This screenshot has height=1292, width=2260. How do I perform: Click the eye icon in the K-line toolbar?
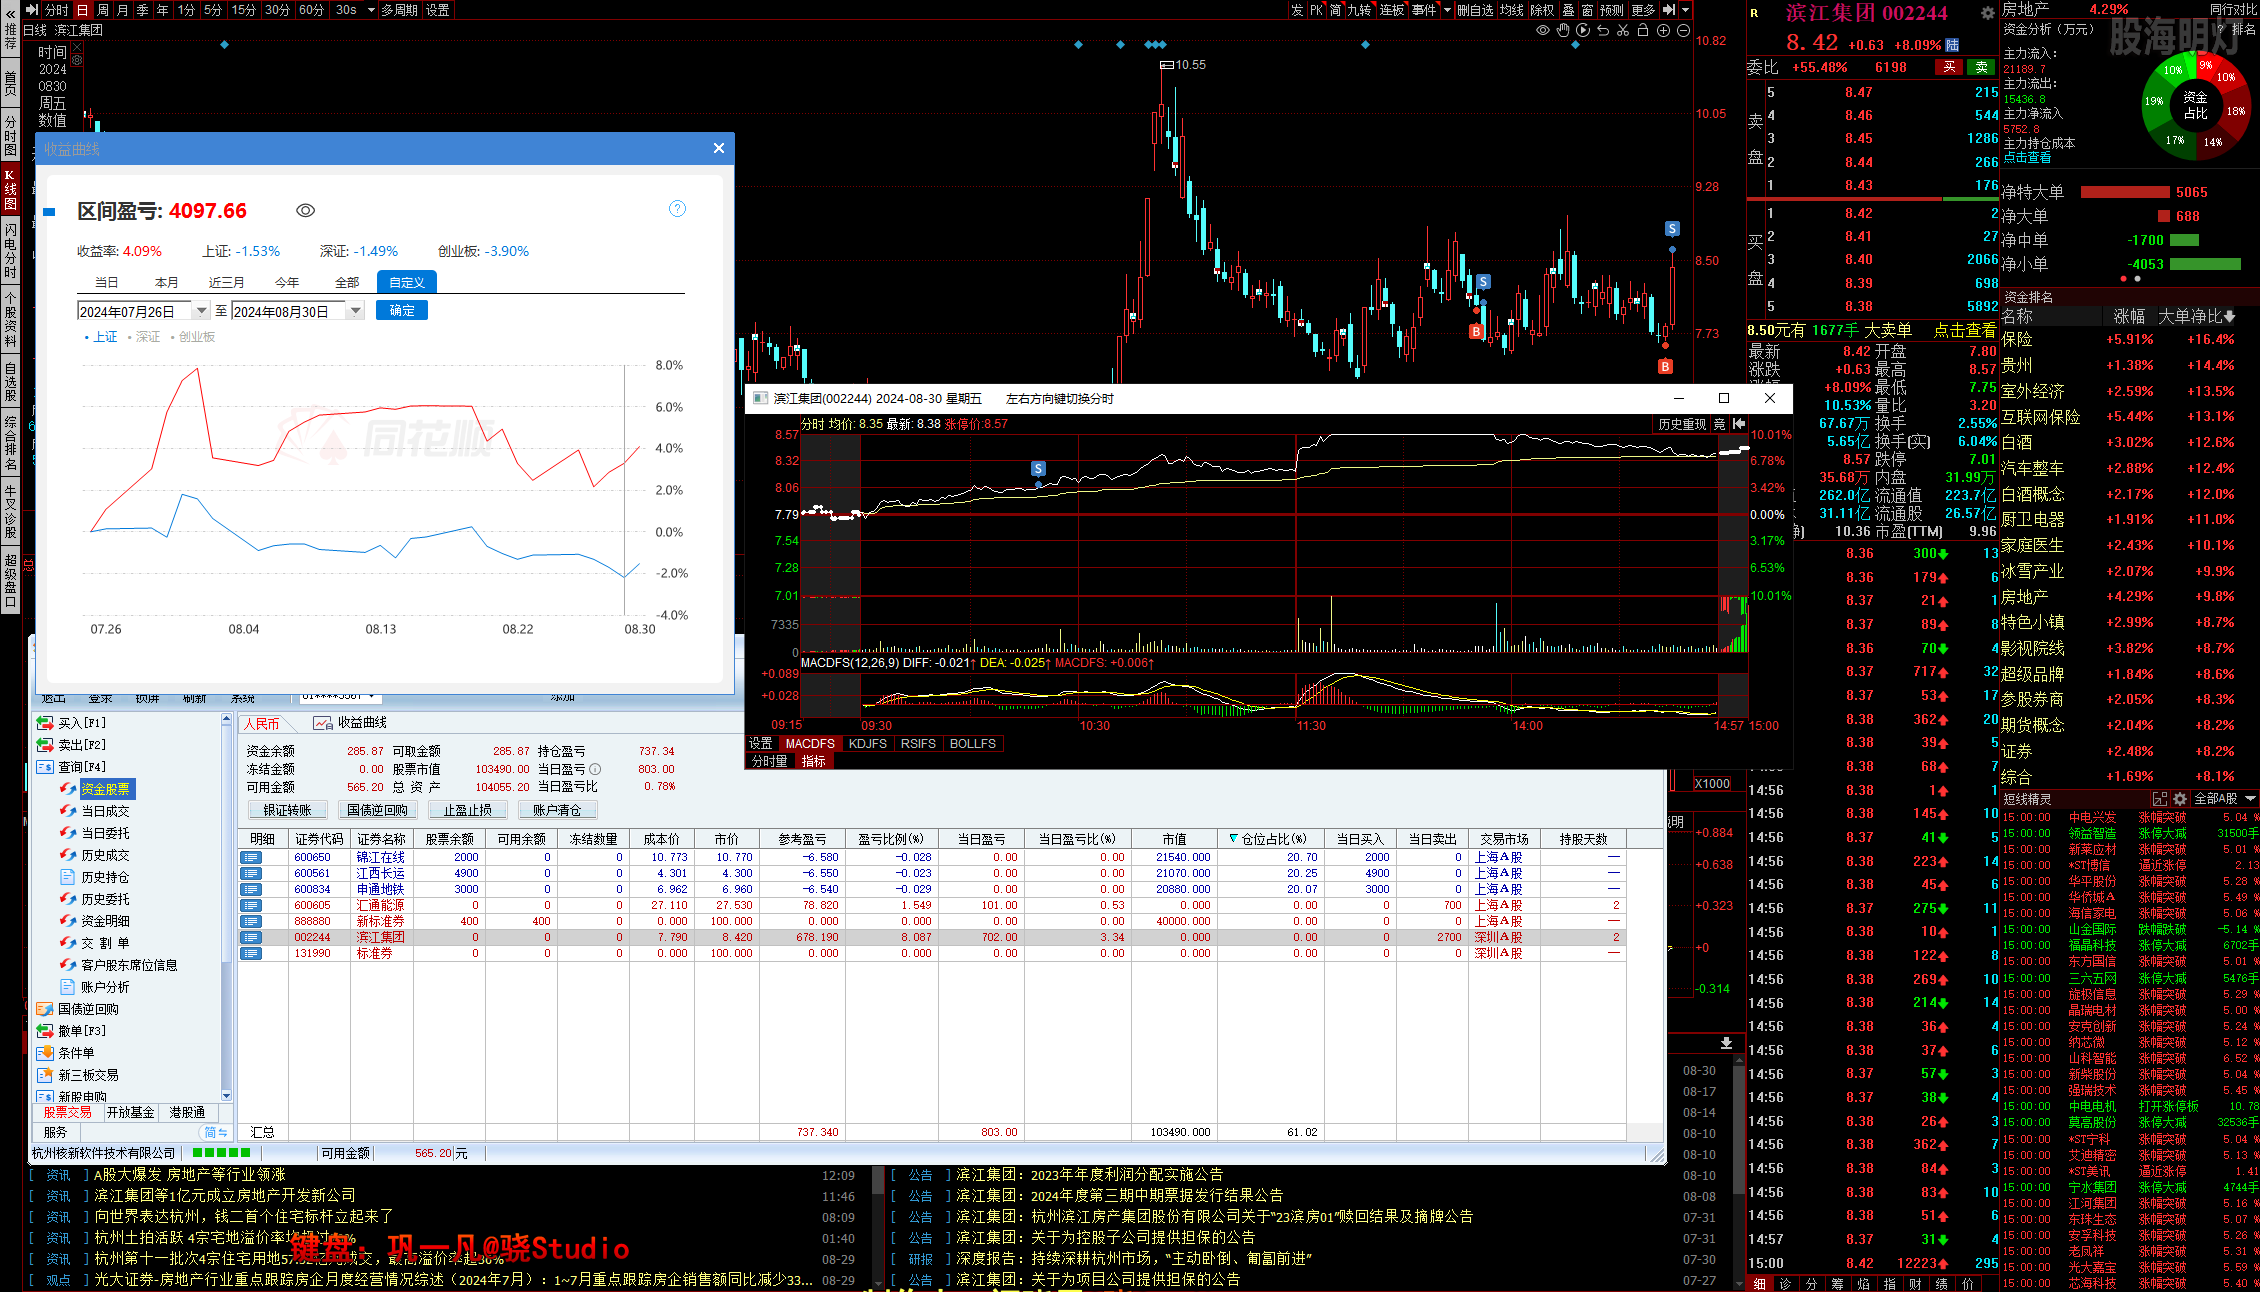click(x=1543, y=30)
